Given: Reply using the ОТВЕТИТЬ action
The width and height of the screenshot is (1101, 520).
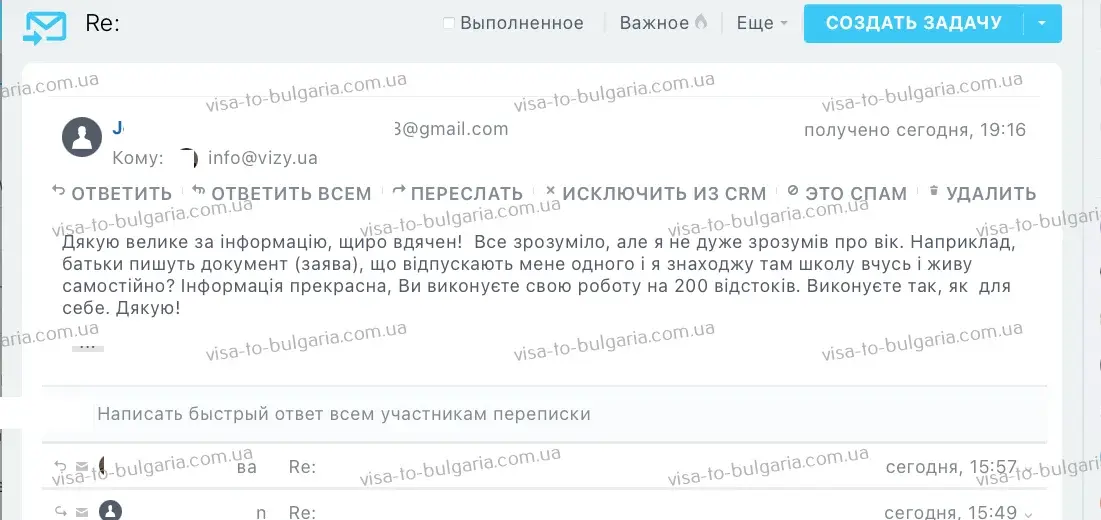Looking at the screenshot, I should click(112, 193).
